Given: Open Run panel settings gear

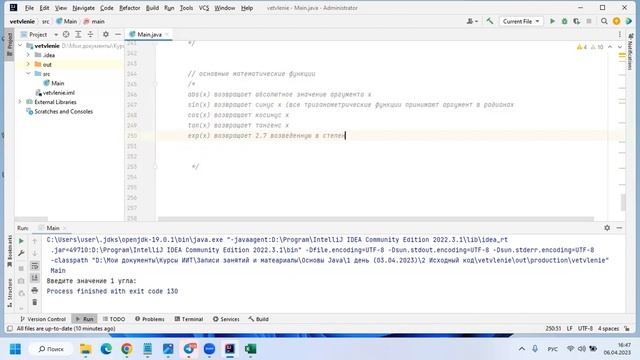Looking at the screenshot, I should pyautogui.click(x=607, y=228).
